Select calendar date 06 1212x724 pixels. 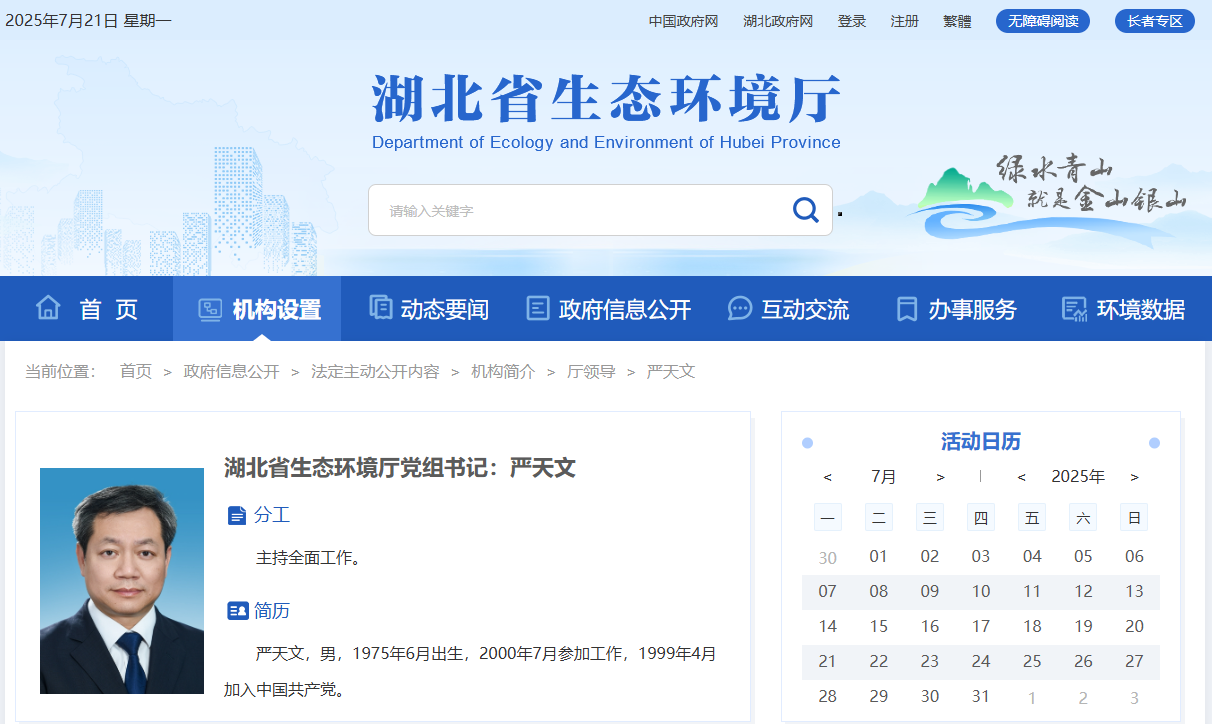[1134, 557]
